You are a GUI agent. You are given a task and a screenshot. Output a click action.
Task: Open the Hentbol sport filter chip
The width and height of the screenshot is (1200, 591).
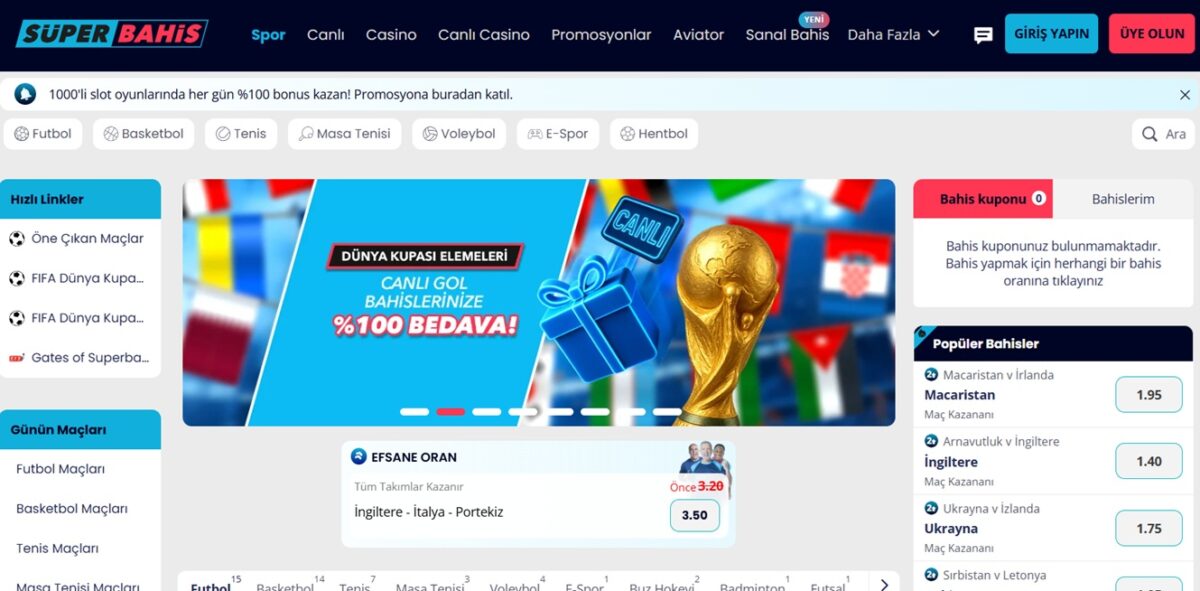[x=654, y=134]
